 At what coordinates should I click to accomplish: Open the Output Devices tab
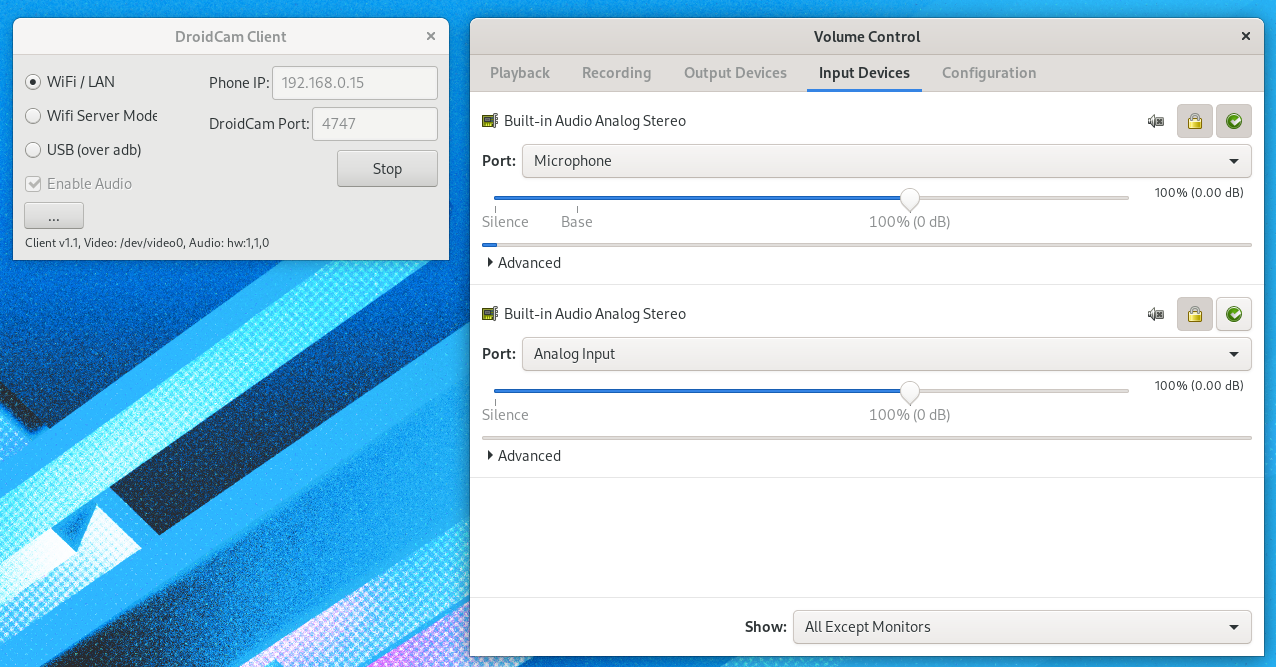[735, 73]
